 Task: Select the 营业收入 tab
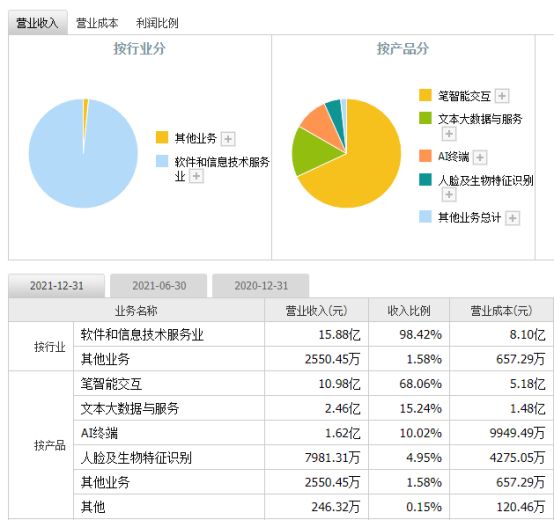(x=37, y=23)
